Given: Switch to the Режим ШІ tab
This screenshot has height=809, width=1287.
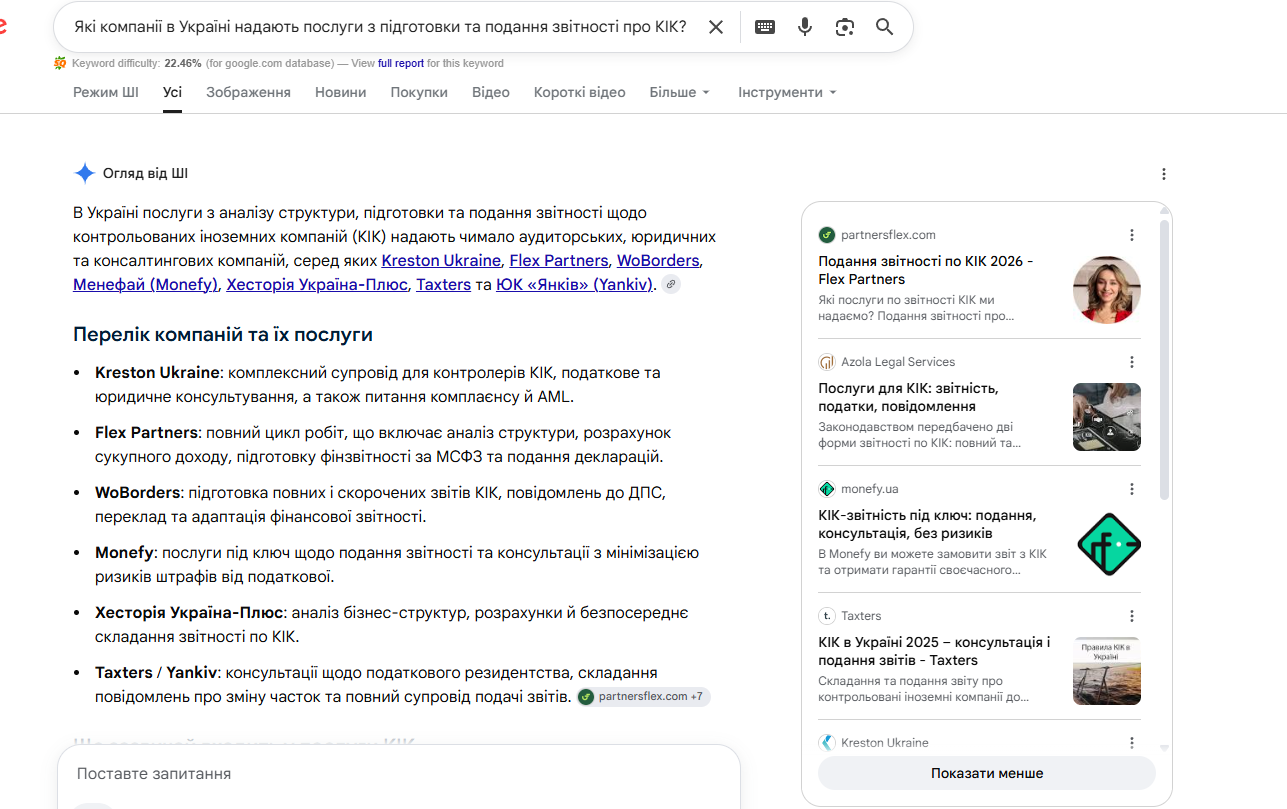Looking at the screenshot, I should point(106,92).
